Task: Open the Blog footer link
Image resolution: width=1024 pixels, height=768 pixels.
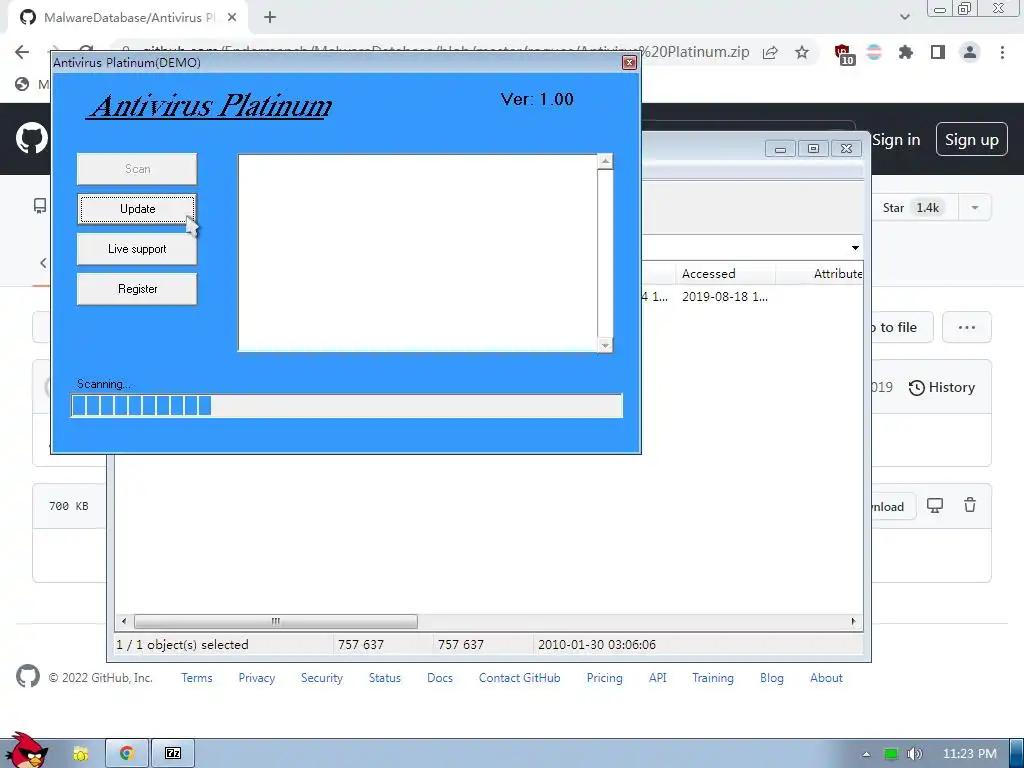Action: coord(771,678)
